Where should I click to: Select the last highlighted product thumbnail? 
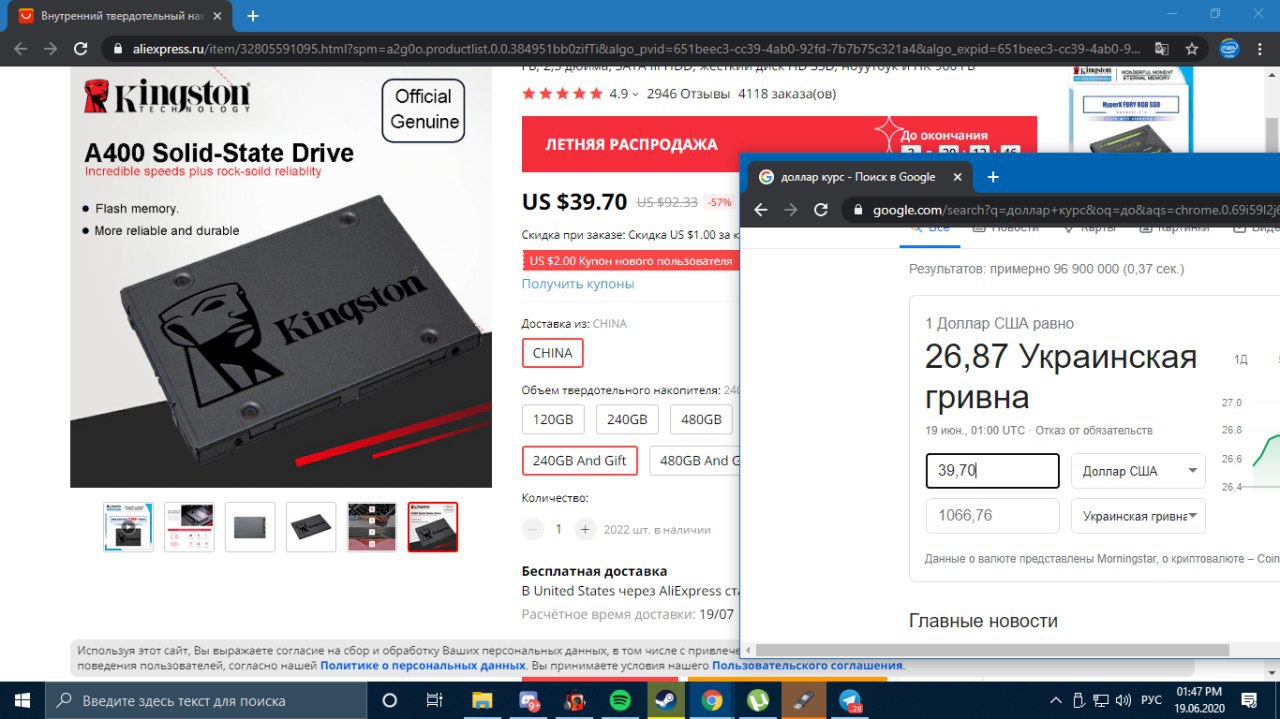[x=433, y=527]
